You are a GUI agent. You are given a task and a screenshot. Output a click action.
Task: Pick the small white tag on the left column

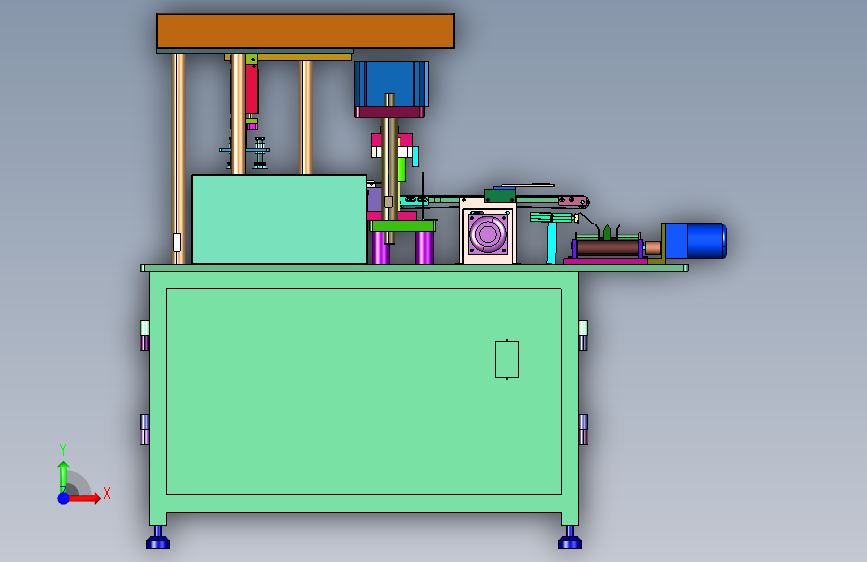[177, 242]
